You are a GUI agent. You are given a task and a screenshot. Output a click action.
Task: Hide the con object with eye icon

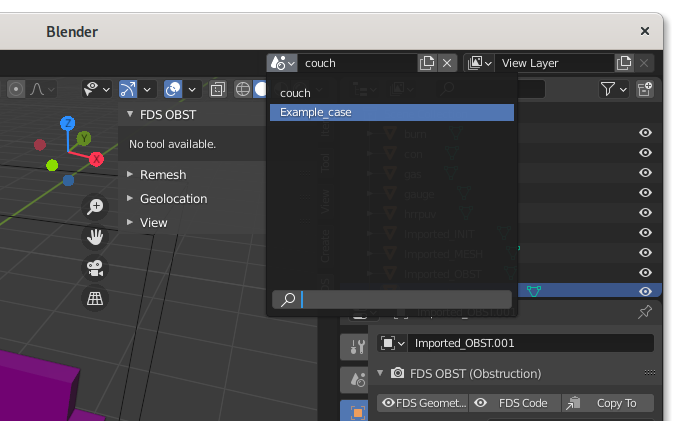pyautogui.click(x=645, y=153)
